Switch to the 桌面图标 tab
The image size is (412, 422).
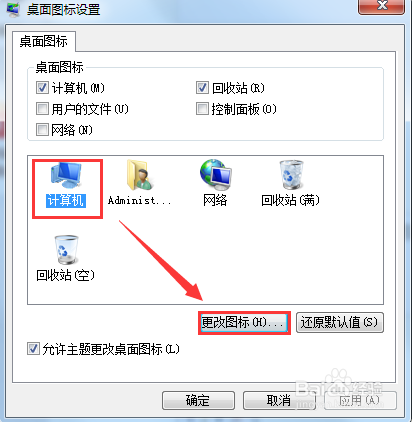point(44,42)
